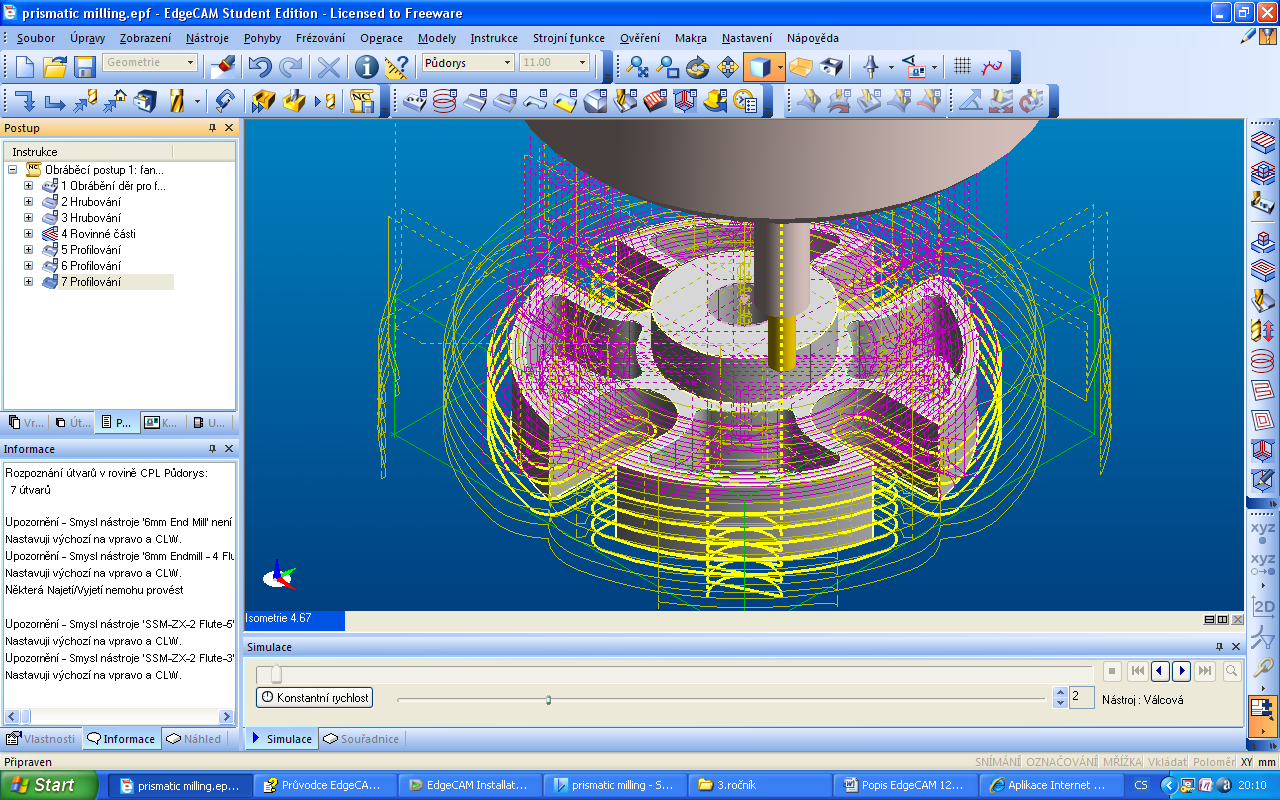The width and height of the screenshot is (1280, 800).
Task: Select the gold end mill tool icon
Action: pos(177,101)
